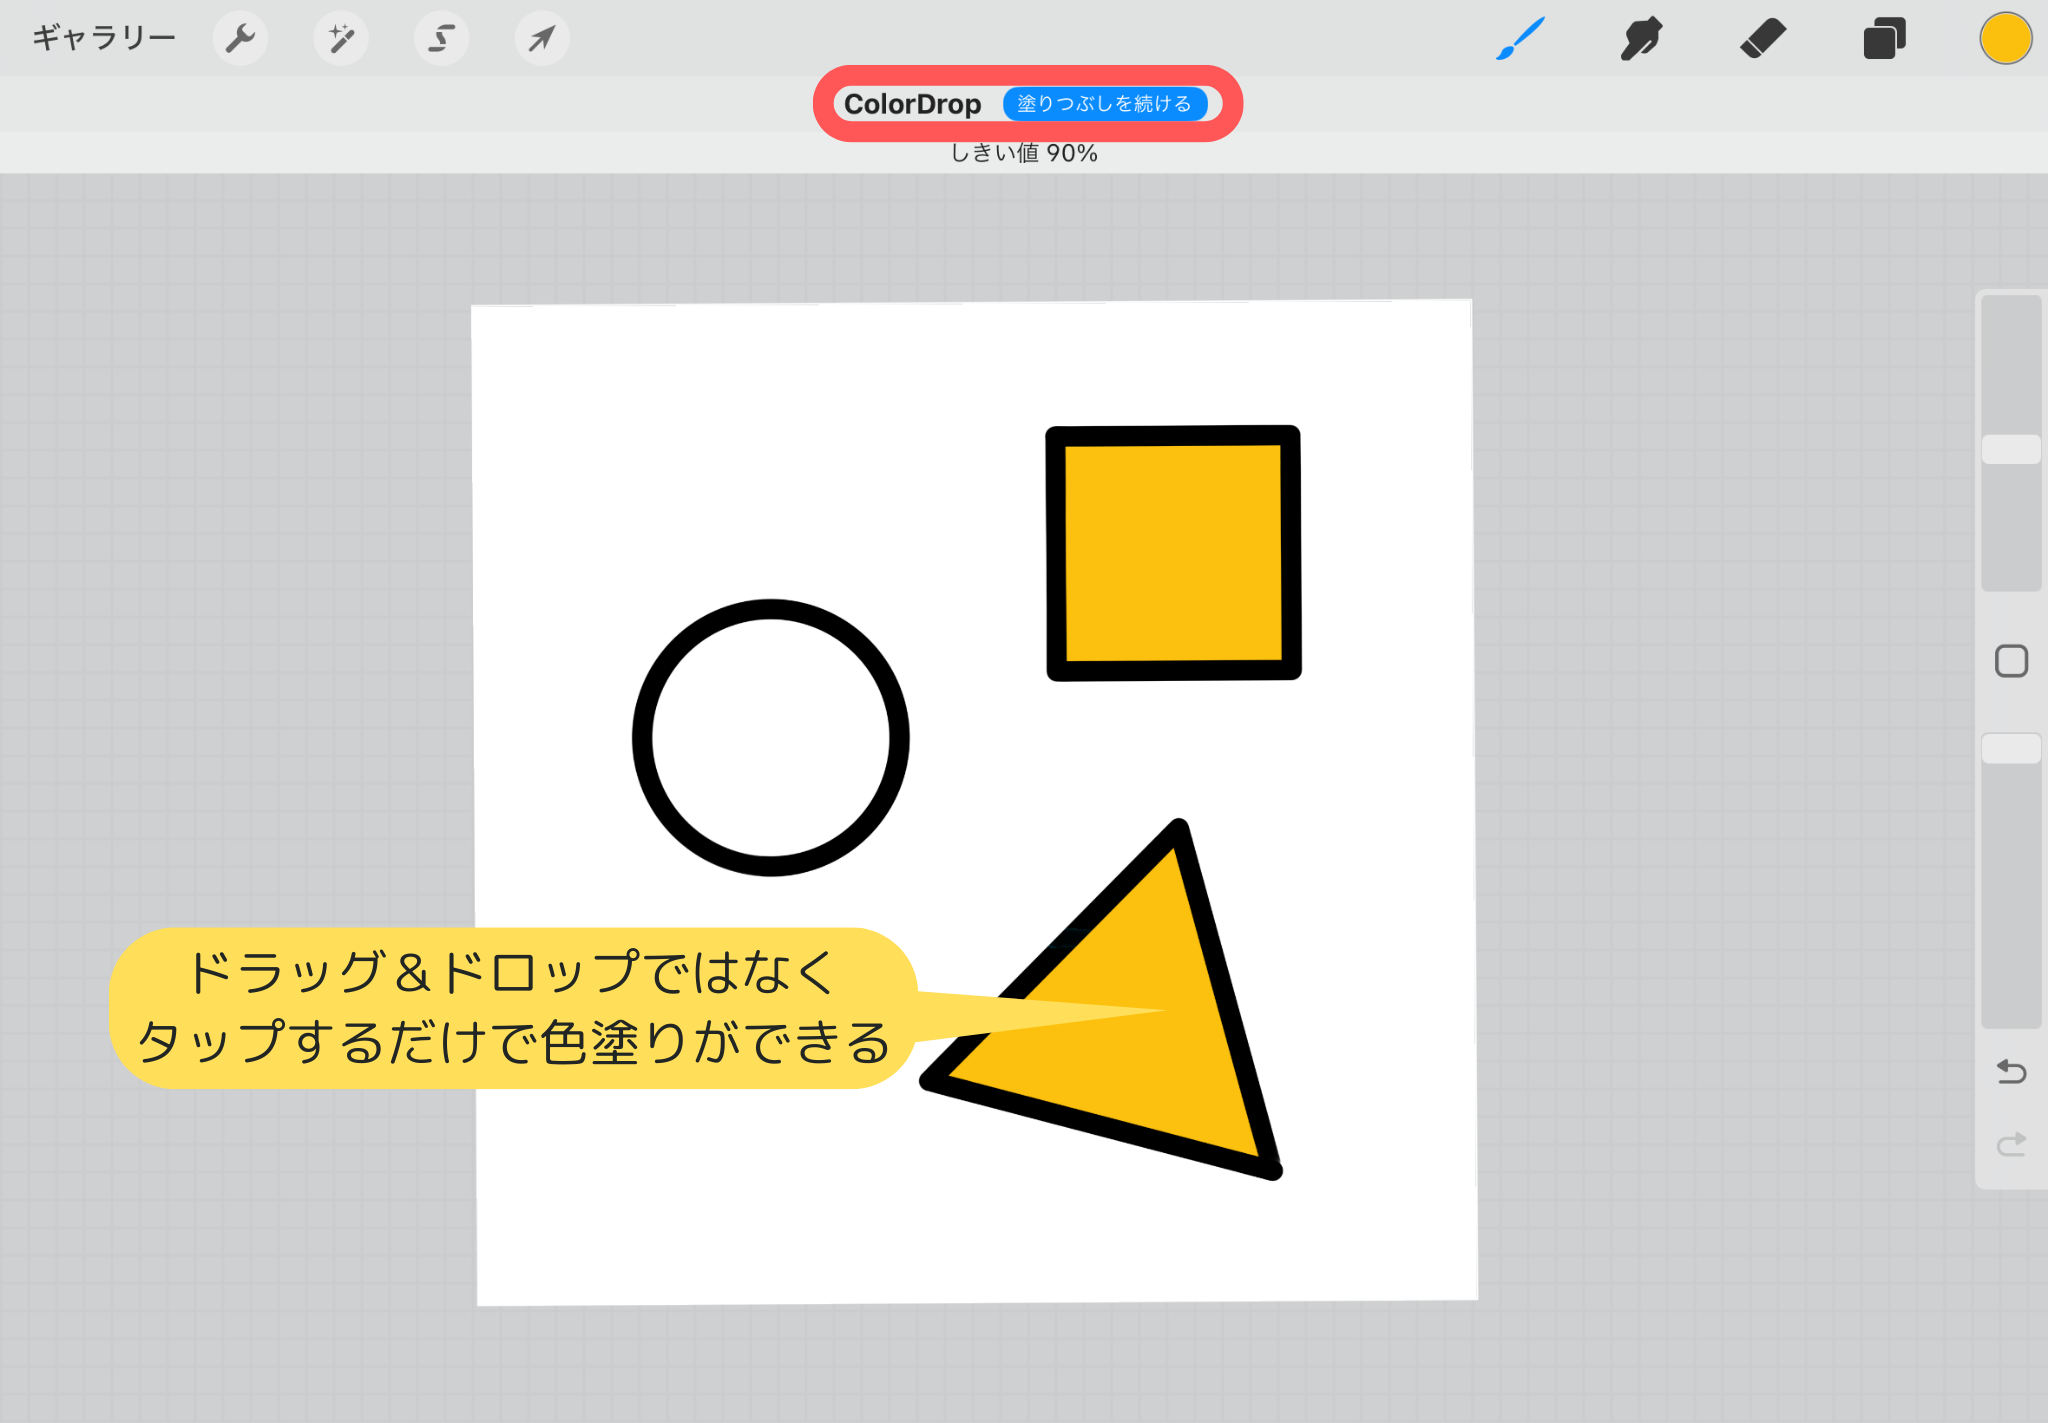Image resolution: width=2048 pixels, height=1423 pixels.
Task: Click the しきい値 90% threshold text
Action: pyautogui.click(x=1024, y=153)
